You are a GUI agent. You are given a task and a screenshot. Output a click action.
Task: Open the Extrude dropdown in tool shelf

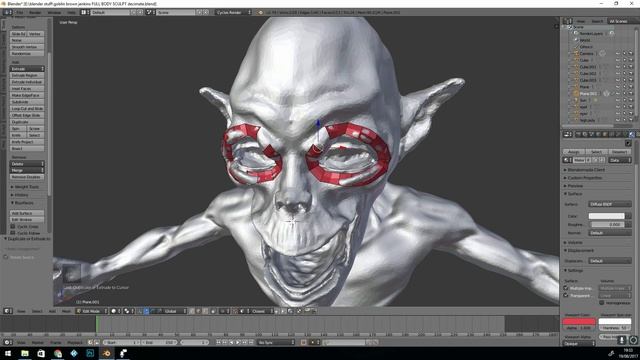pos(27,69)
